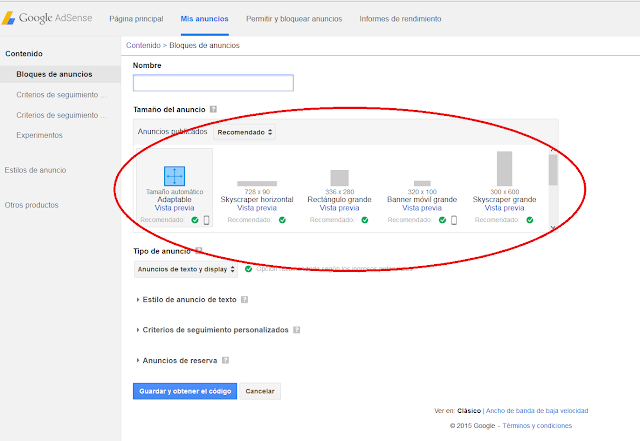640x441 pixels.
Task: Select the Adaptable auto-size ad icon
Action: point(174,176)
